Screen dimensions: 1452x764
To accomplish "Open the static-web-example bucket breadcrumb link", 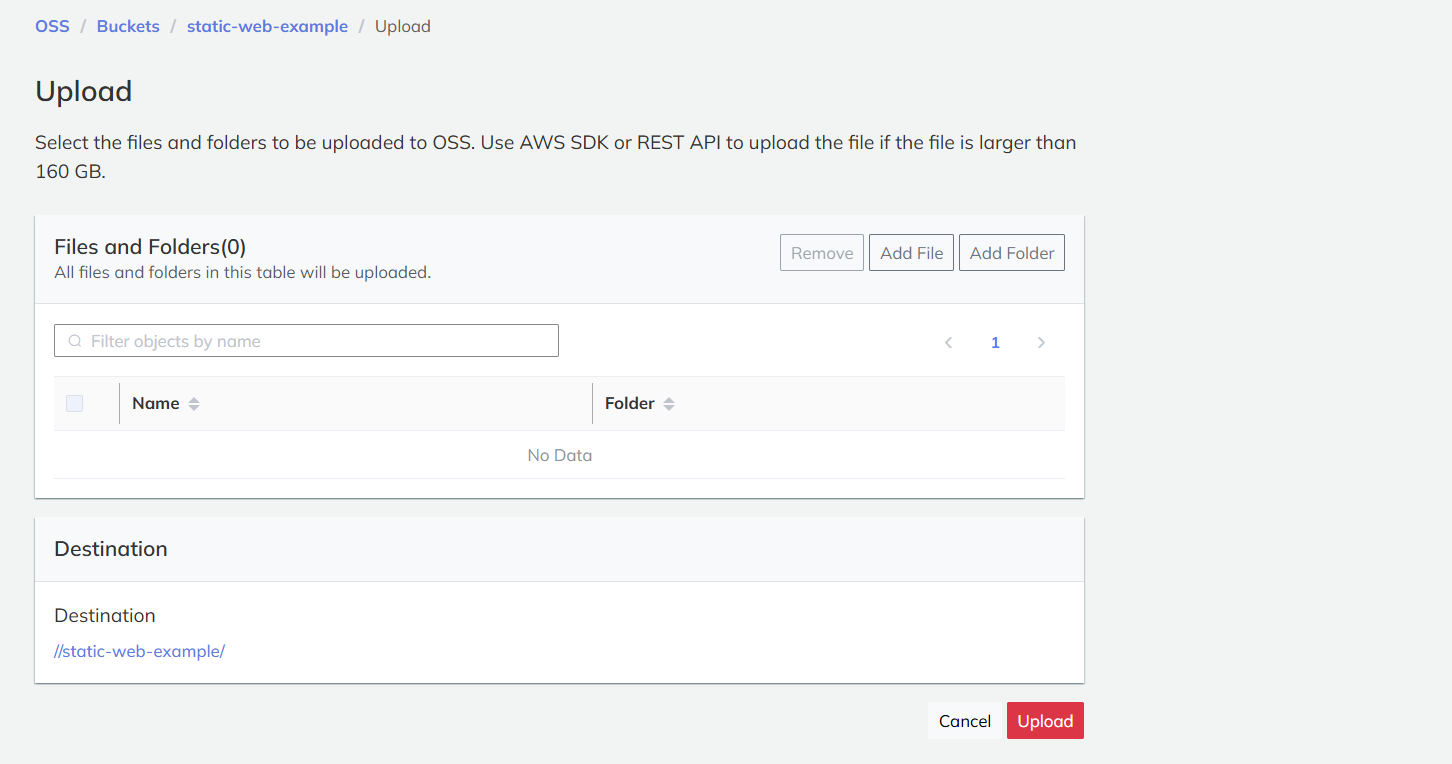I will click(x=267, y=26).
